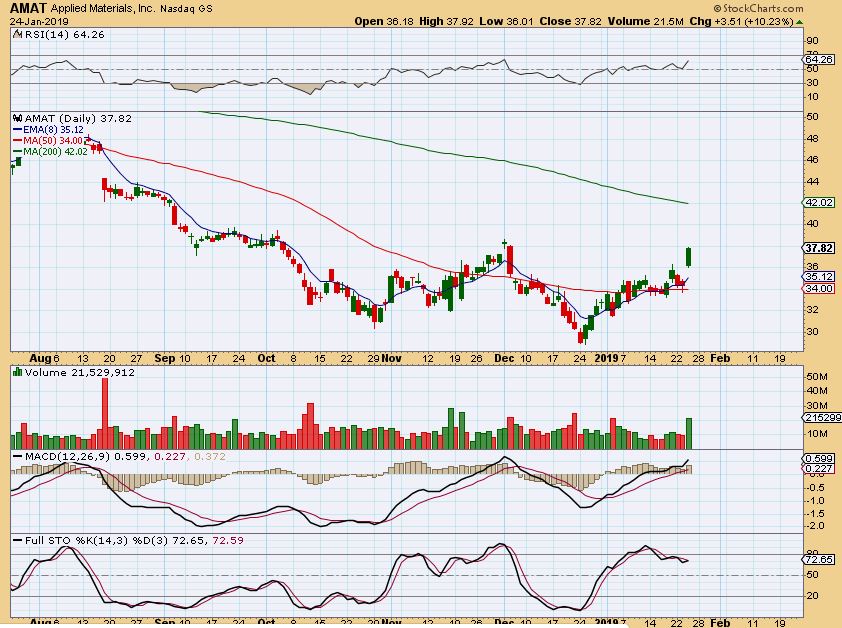Click the Low 36.01 value
The height and width of the screenshot is (628, 842).
click(x=507, y=21)
